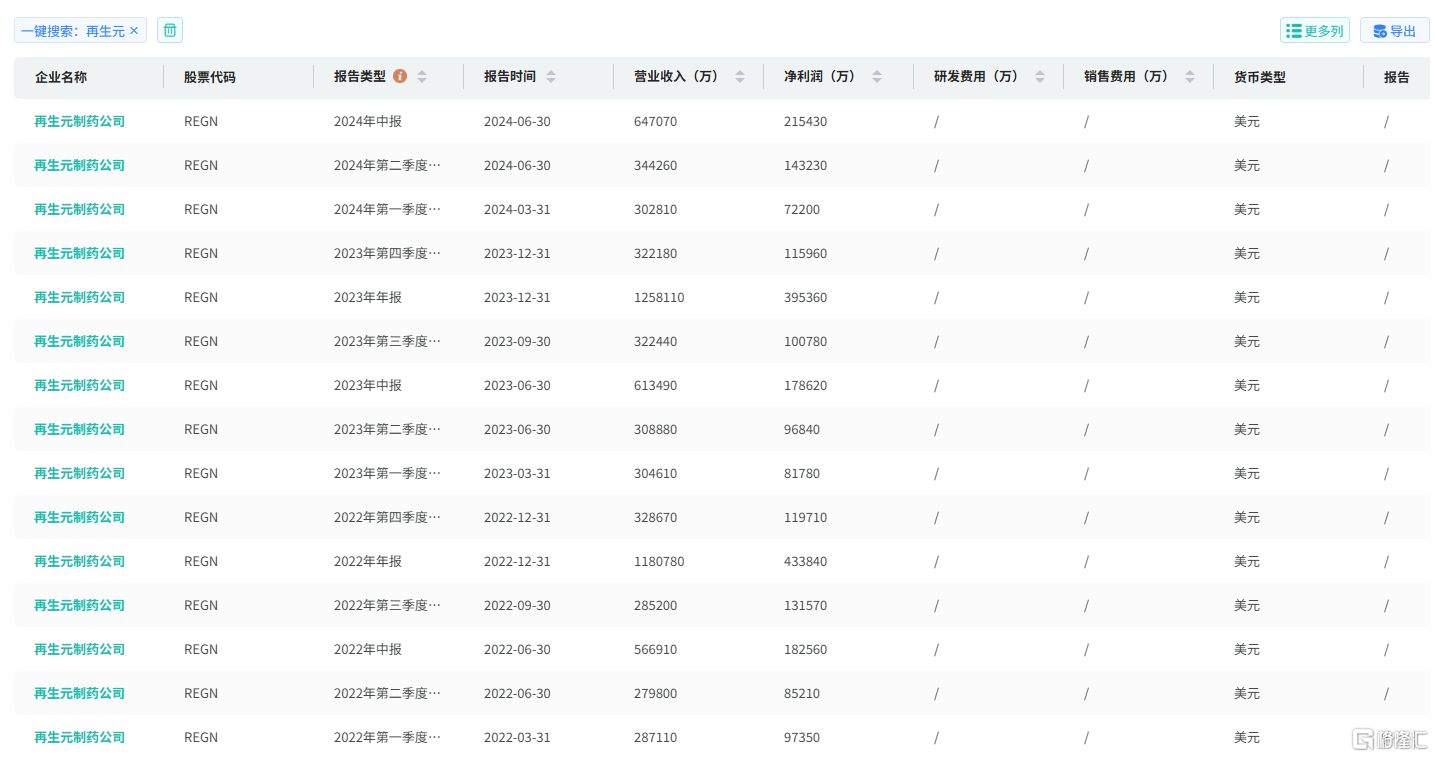Sort by the 净利润(万) column arrows

click(877, 76)
